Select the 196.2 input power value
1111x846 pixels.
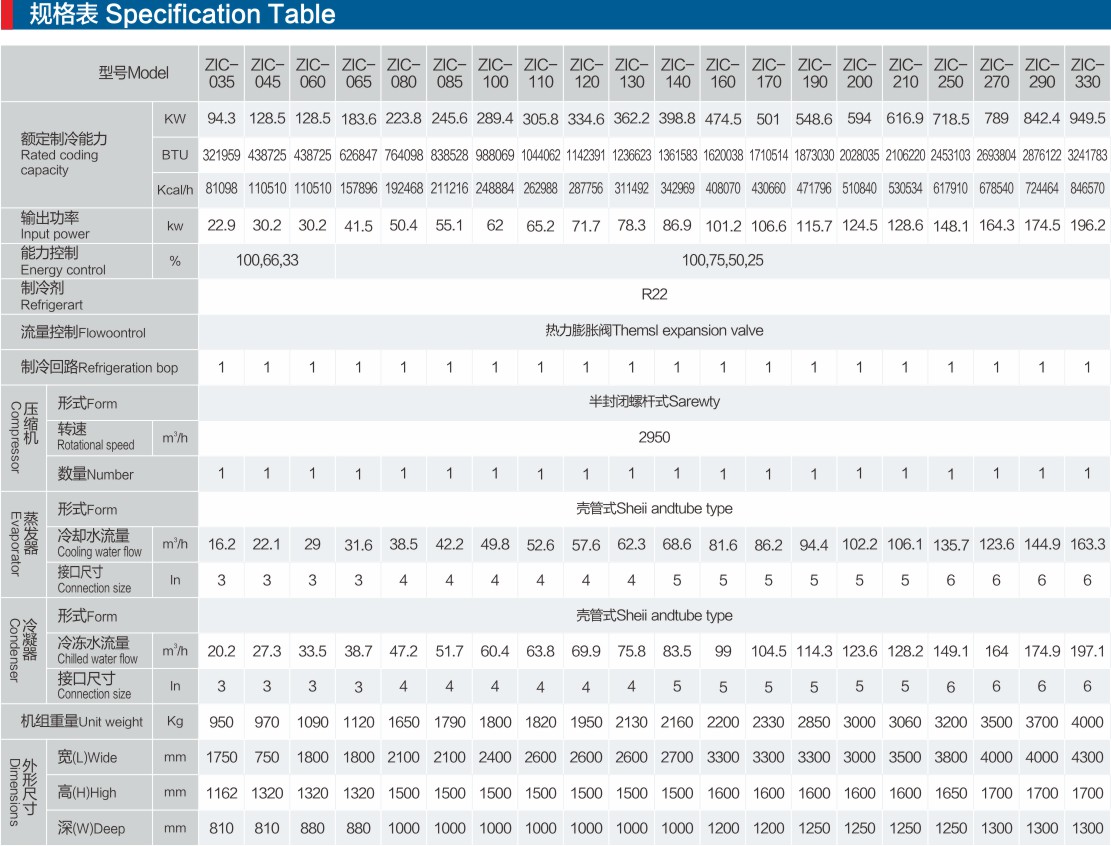point(1087,226)
